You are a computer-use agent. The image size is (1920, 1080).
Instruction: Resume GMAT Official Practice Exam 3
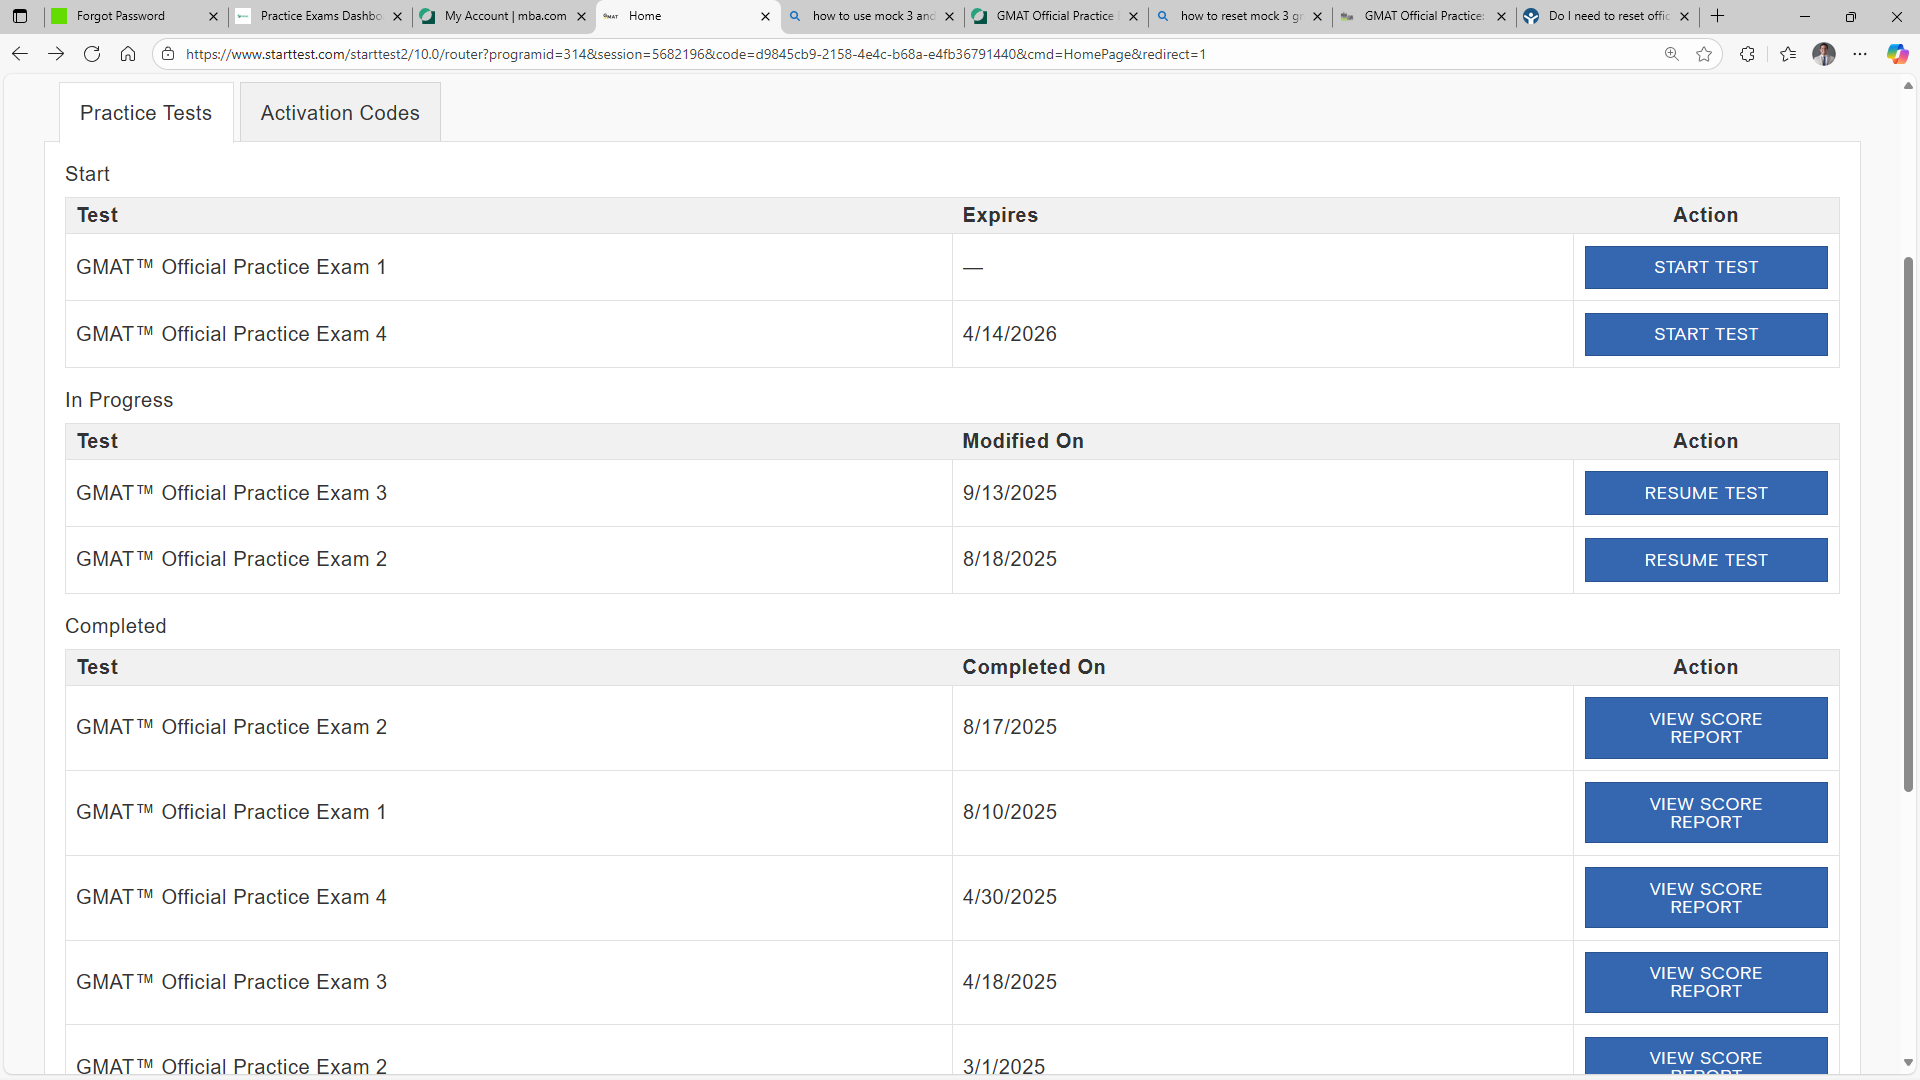1705,493
